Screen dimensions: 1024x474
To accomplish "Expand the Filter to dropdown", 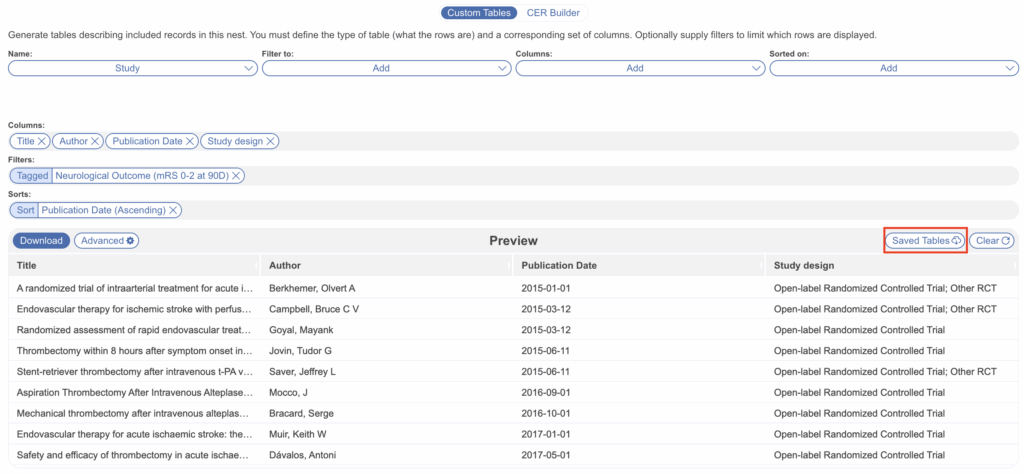I will [387, 68].
